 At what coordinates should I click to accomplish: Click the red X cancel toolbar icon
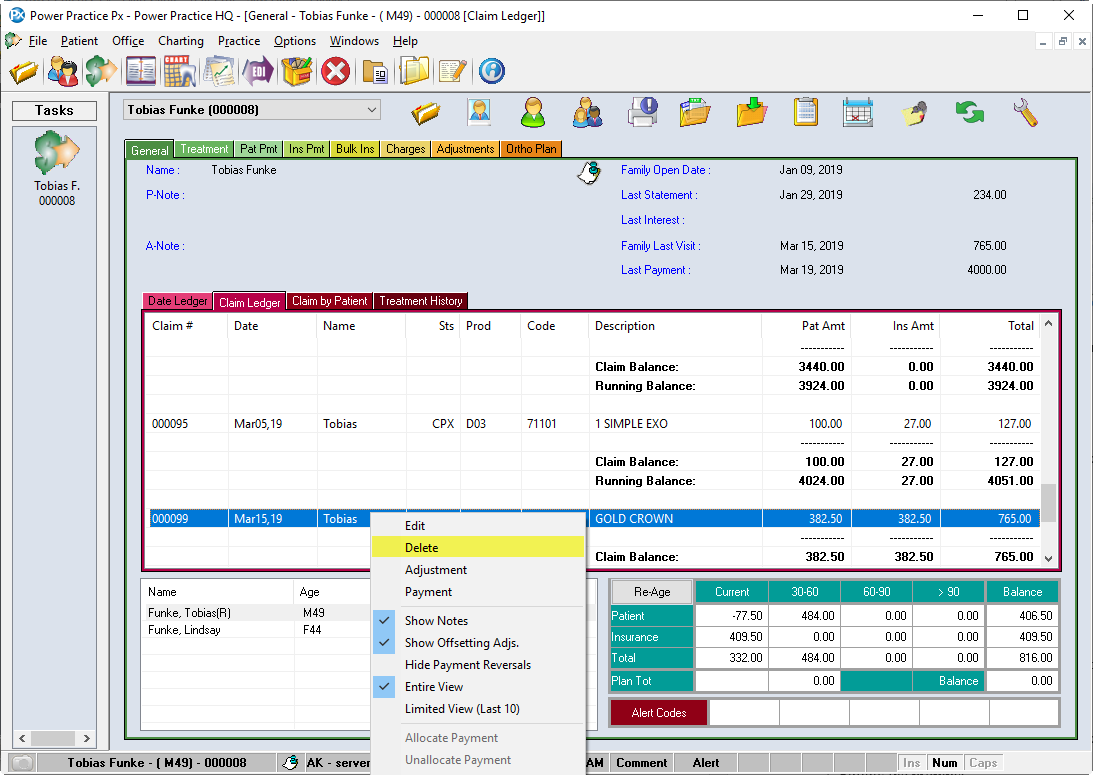pos(335,71)
